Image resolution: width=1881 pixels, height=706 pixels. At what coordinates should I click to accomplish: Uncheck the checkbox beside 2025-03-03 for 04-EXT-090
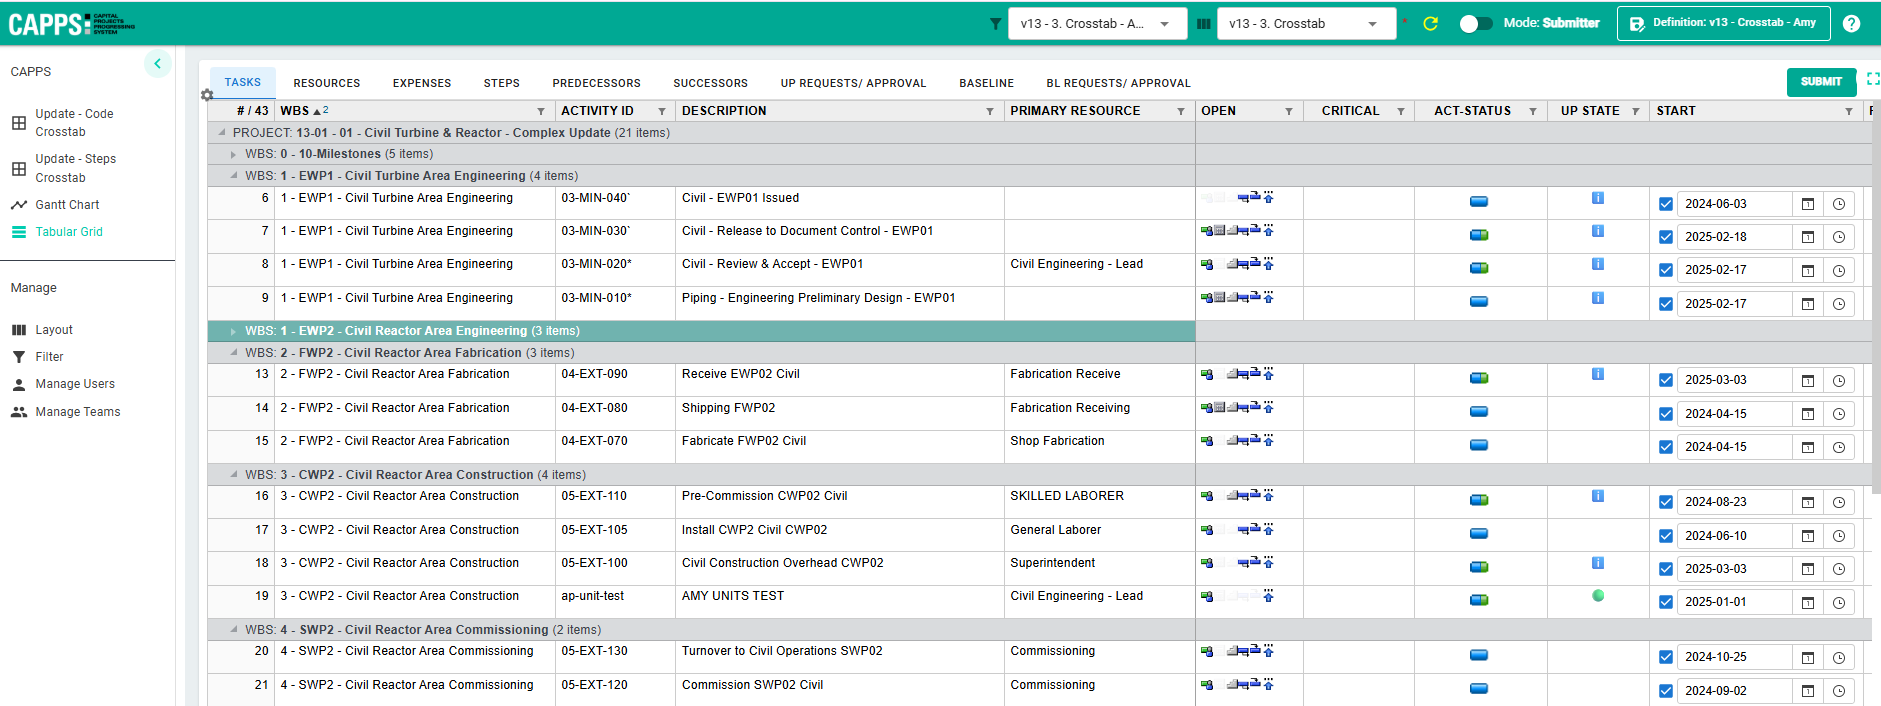[x=1665, y=380]
